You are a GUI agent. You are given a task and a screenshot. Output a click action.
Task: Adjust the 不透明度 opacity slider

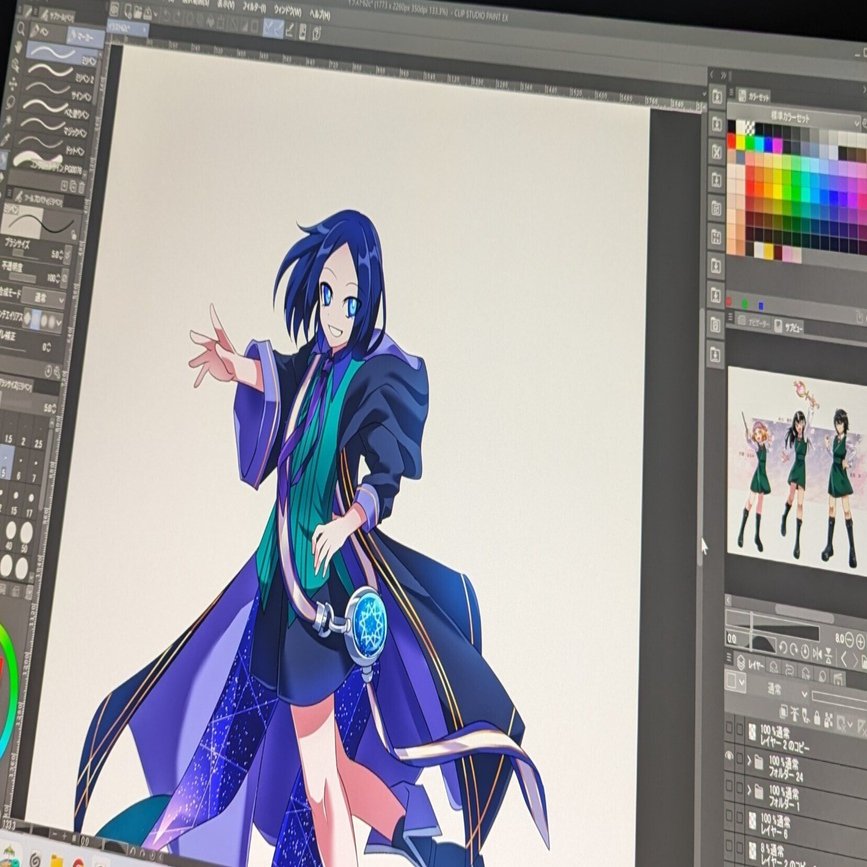click(22, 278)
